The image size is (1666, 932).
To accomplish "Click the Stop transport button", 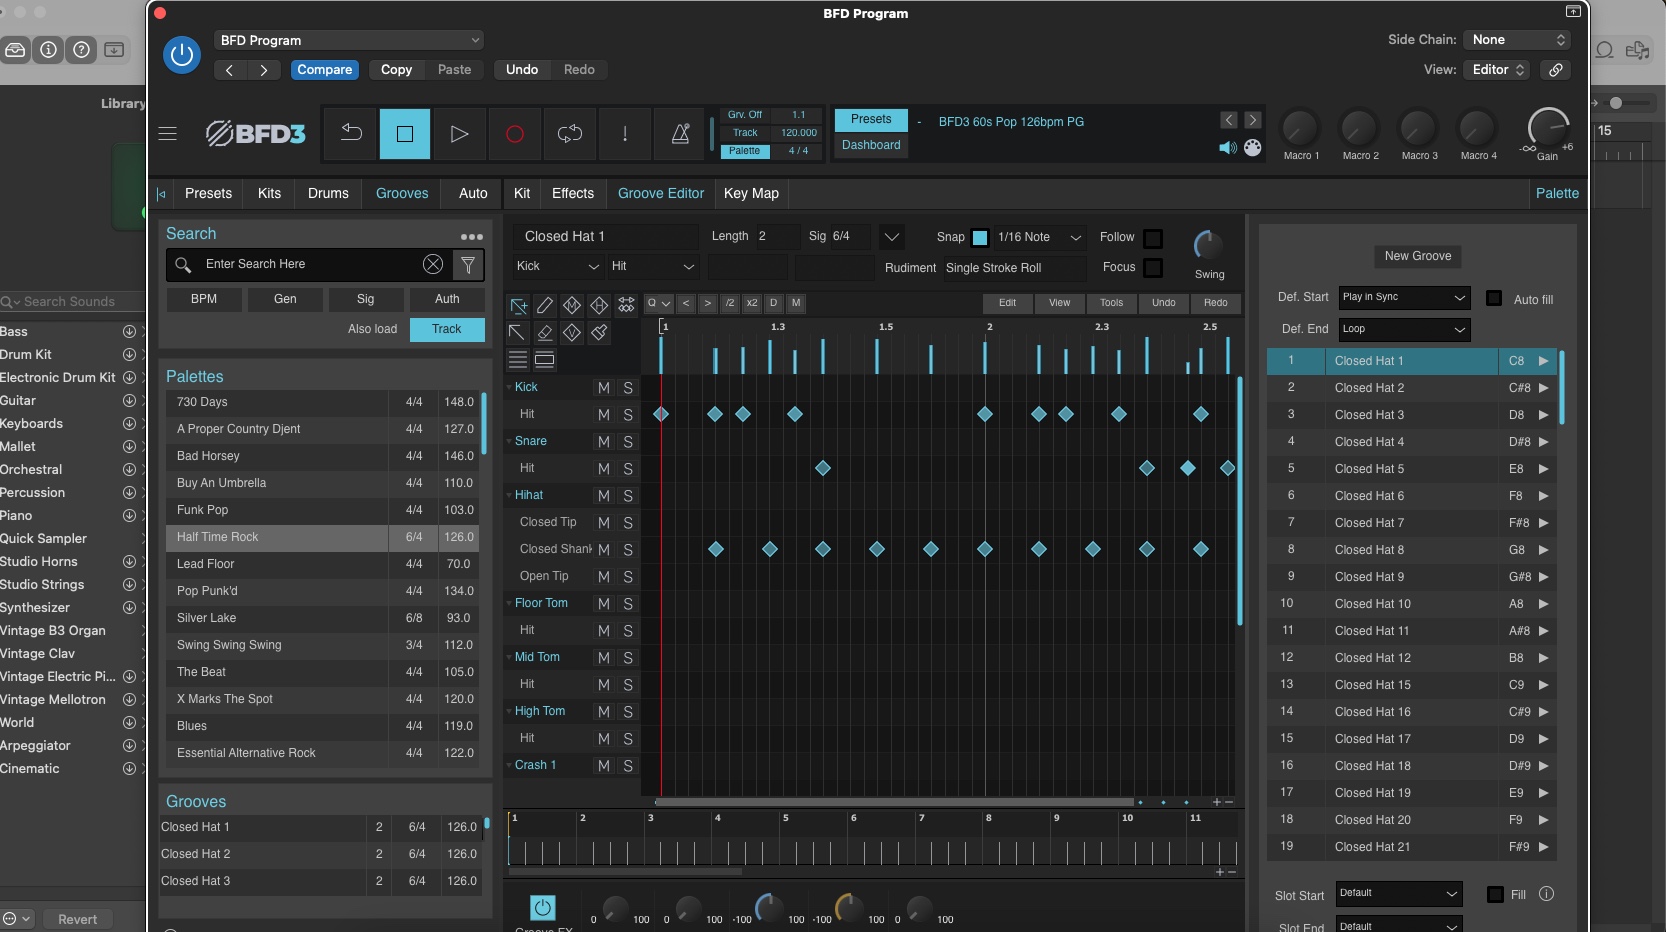I will click(405, 134).
